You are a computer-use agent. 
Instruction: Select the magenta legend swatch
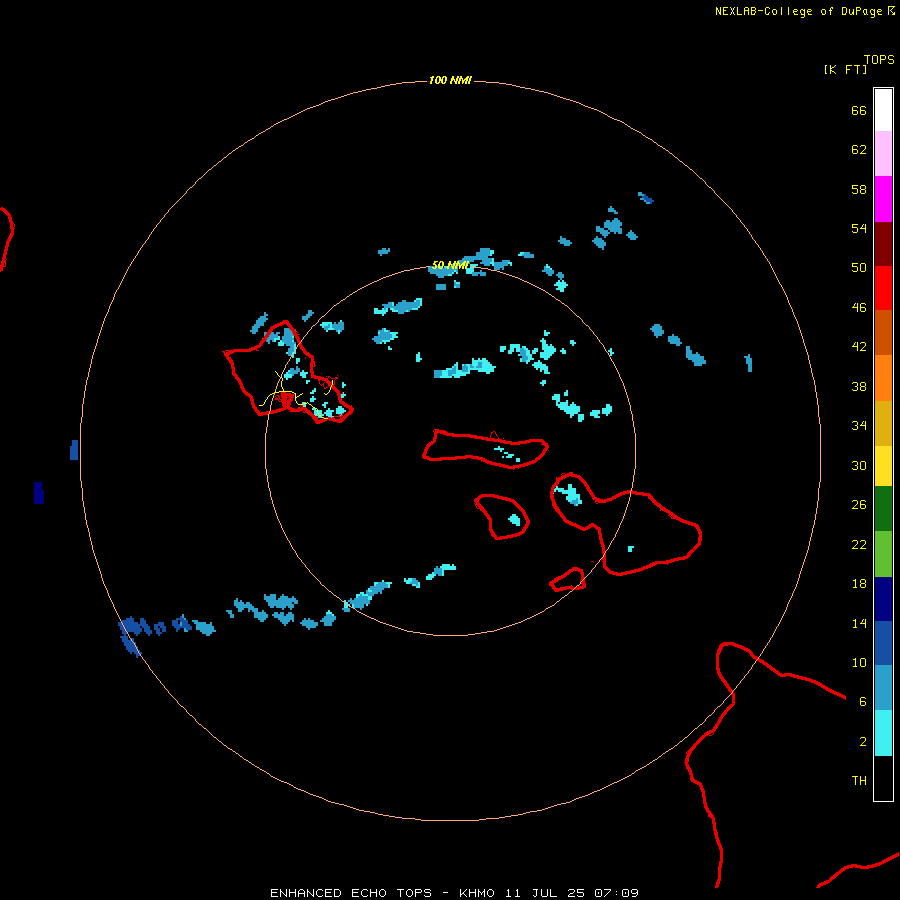point(883,199)
